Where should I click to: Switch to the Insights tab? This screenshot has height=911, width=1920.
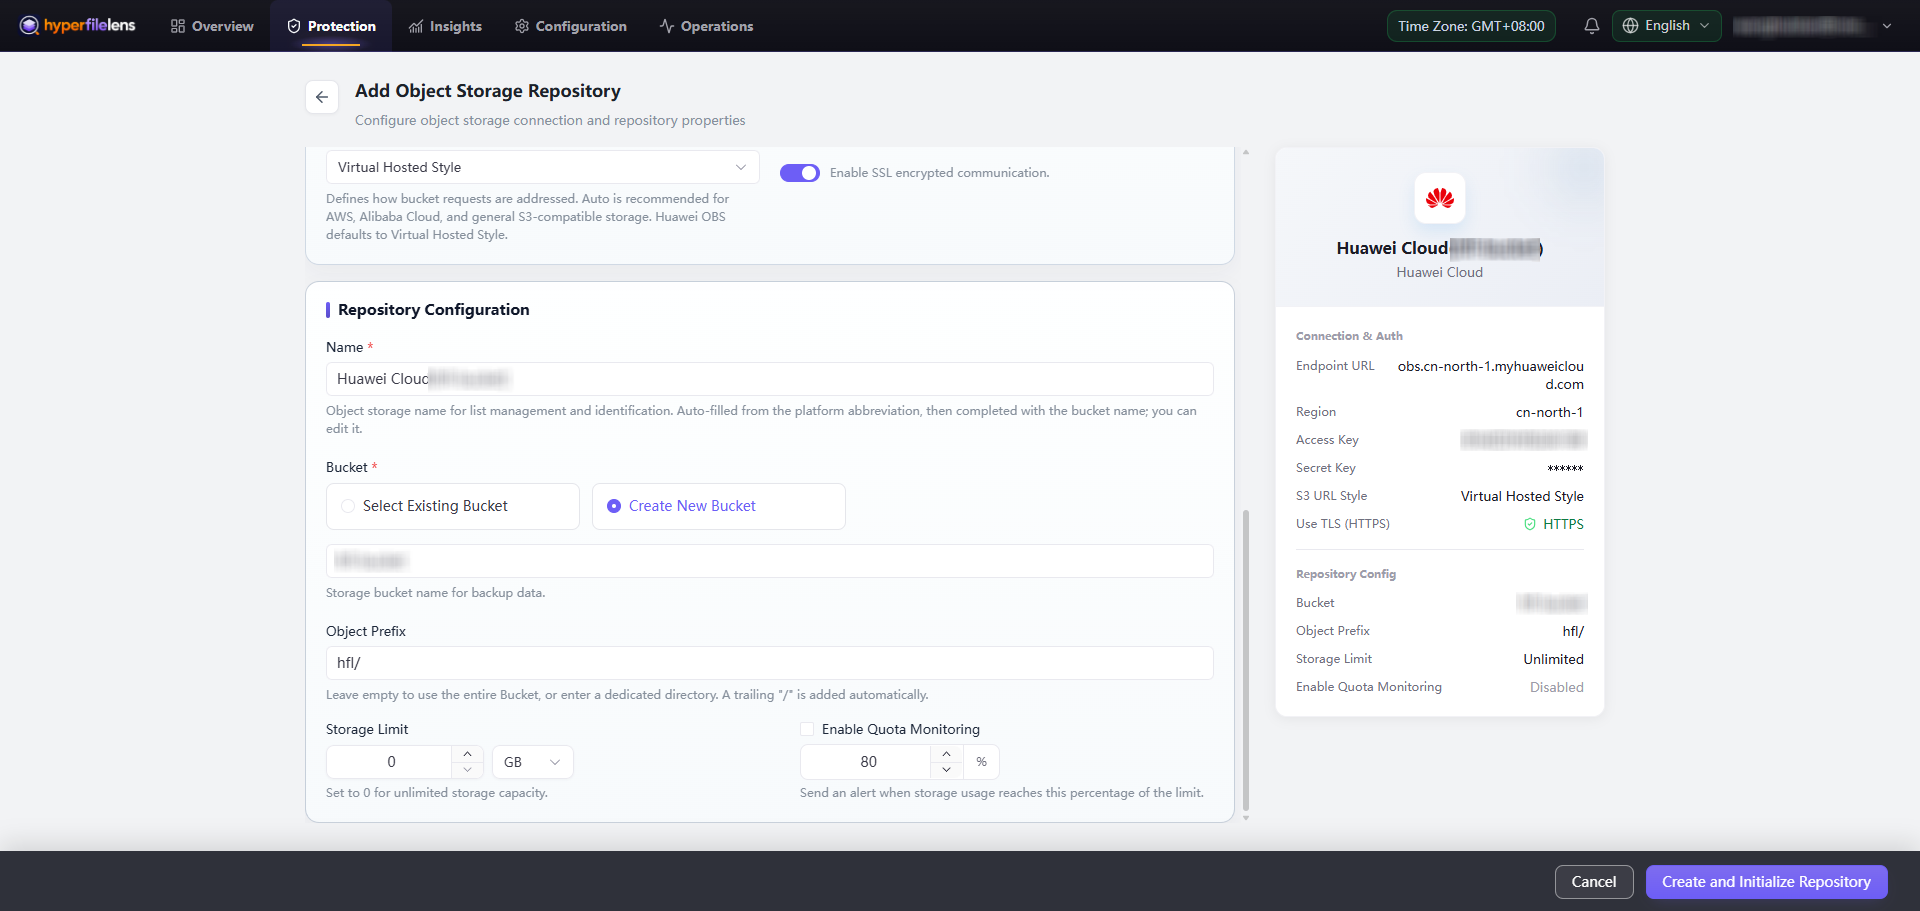(x=445, y=26)
